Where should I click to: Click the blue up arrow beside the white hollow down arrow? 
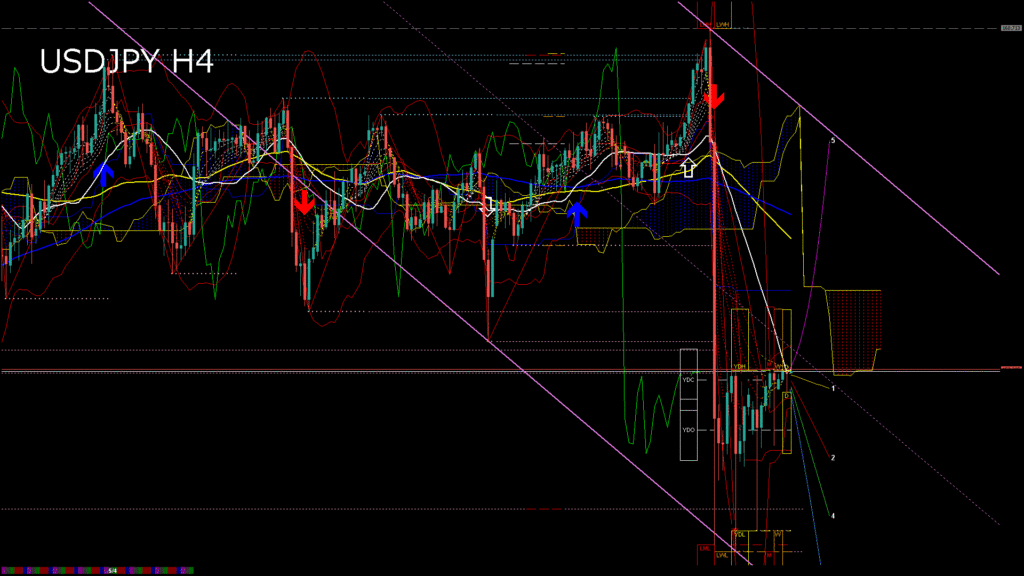point(577,214)
